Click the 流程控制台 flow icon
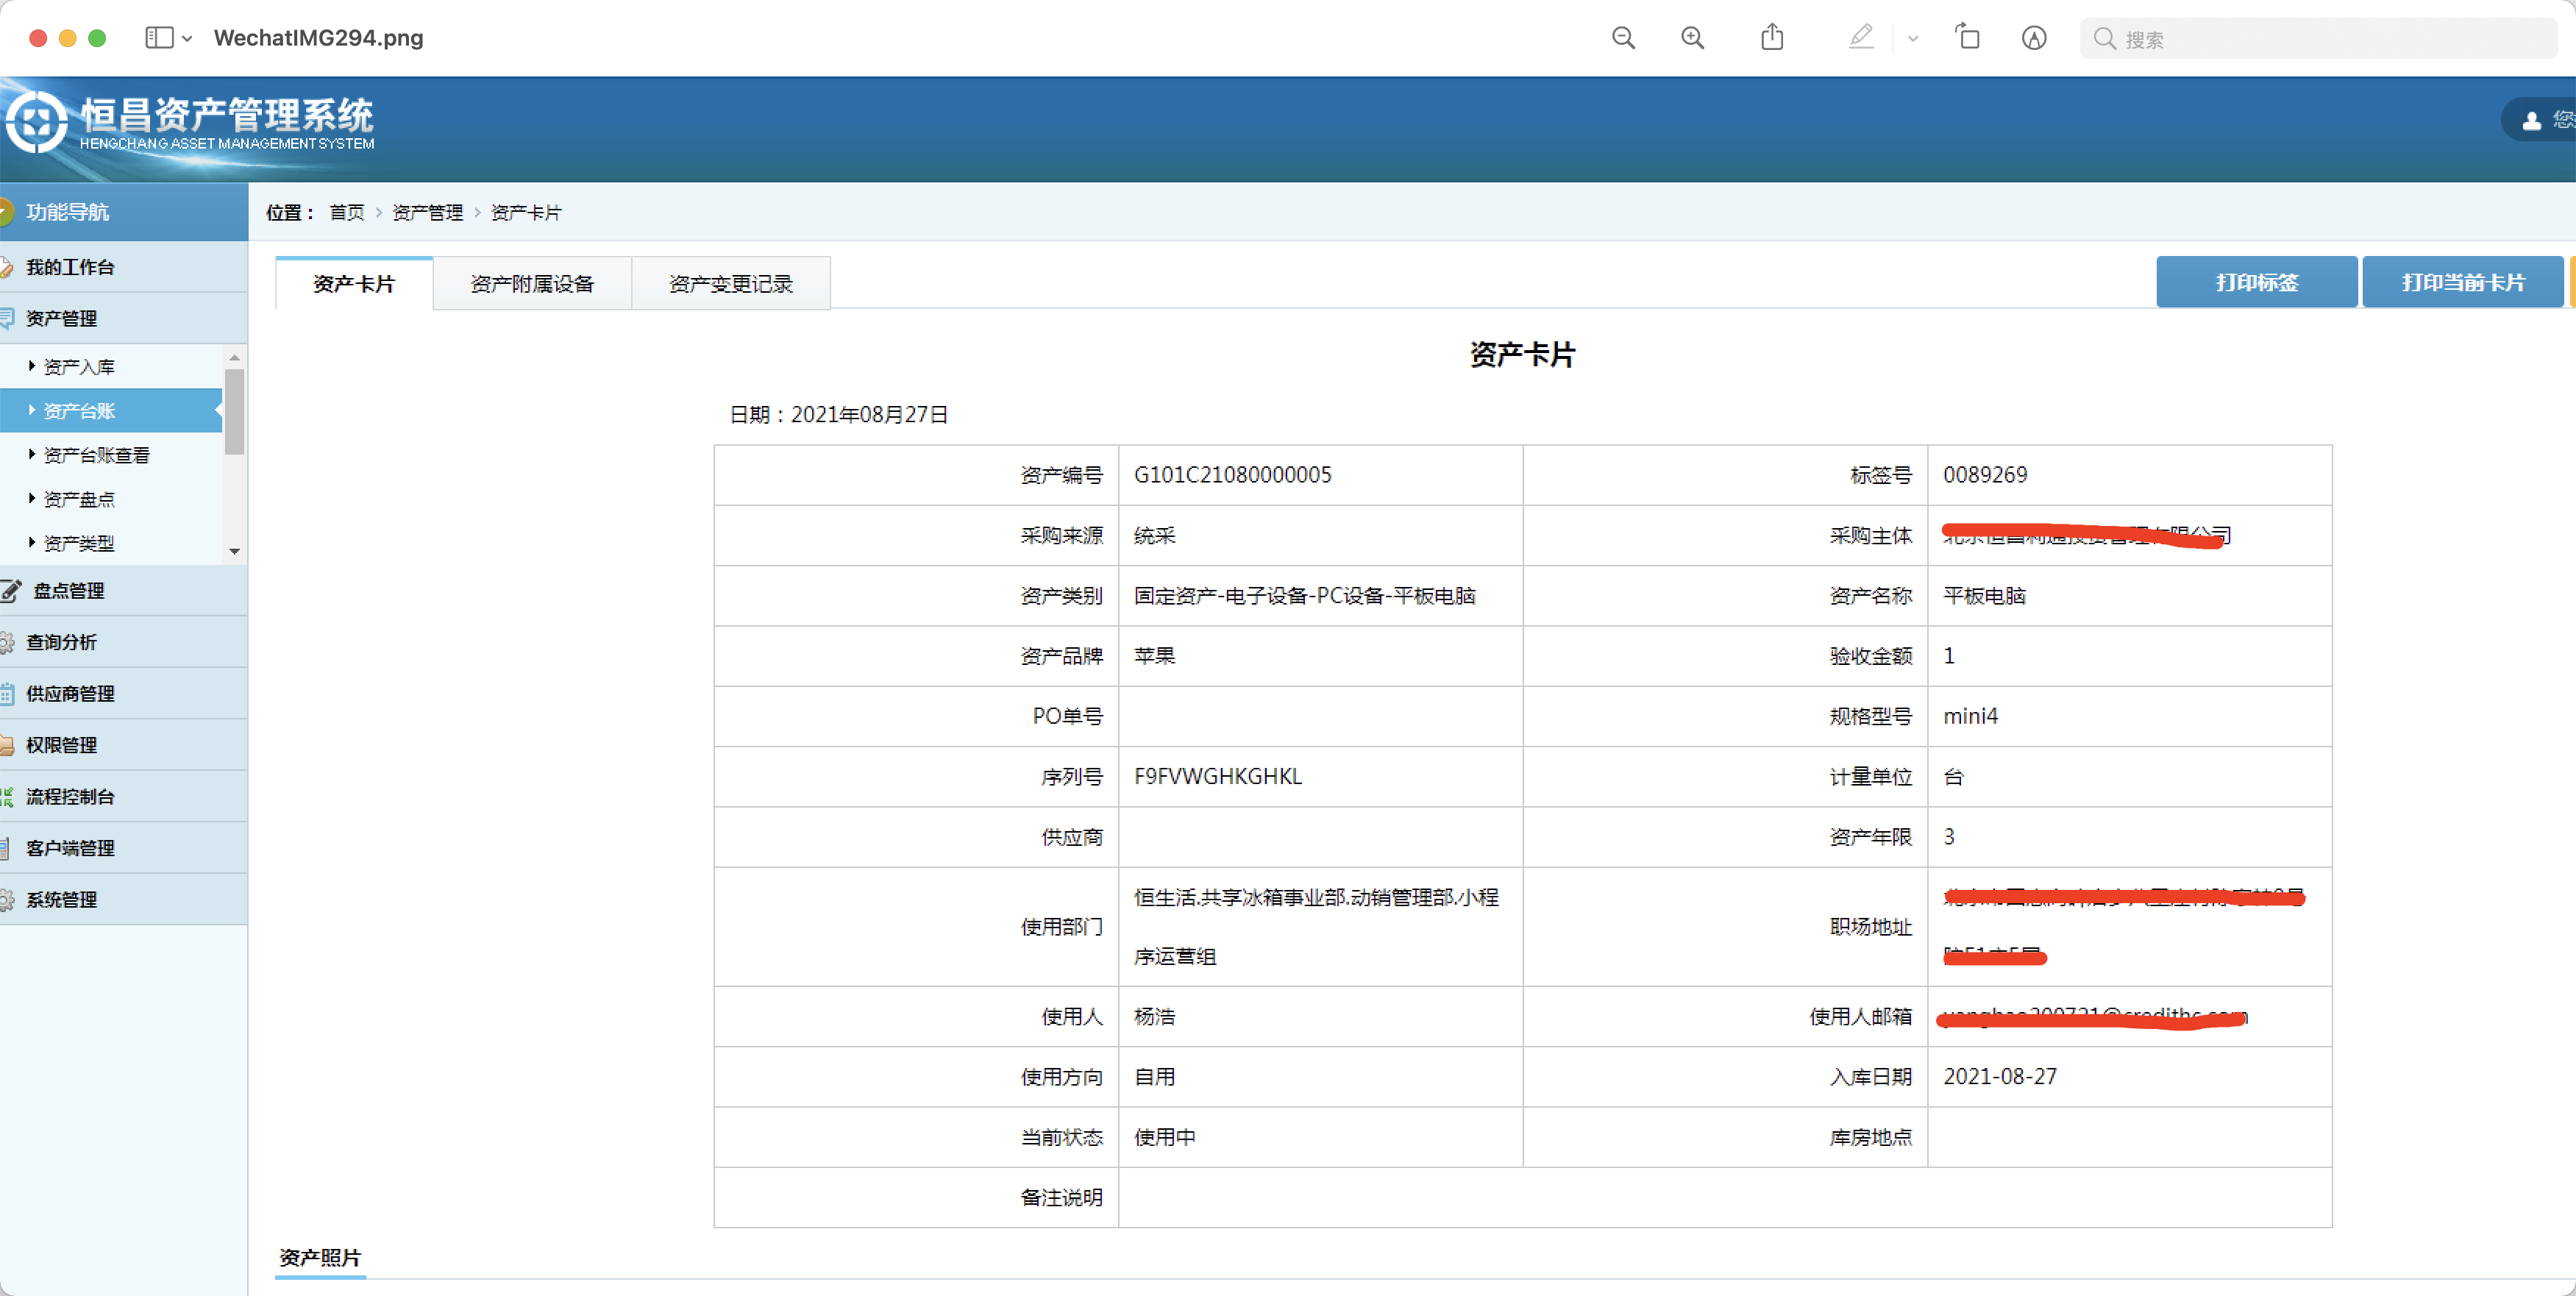The image size is (2576, 1296). (x=8, y=796)
